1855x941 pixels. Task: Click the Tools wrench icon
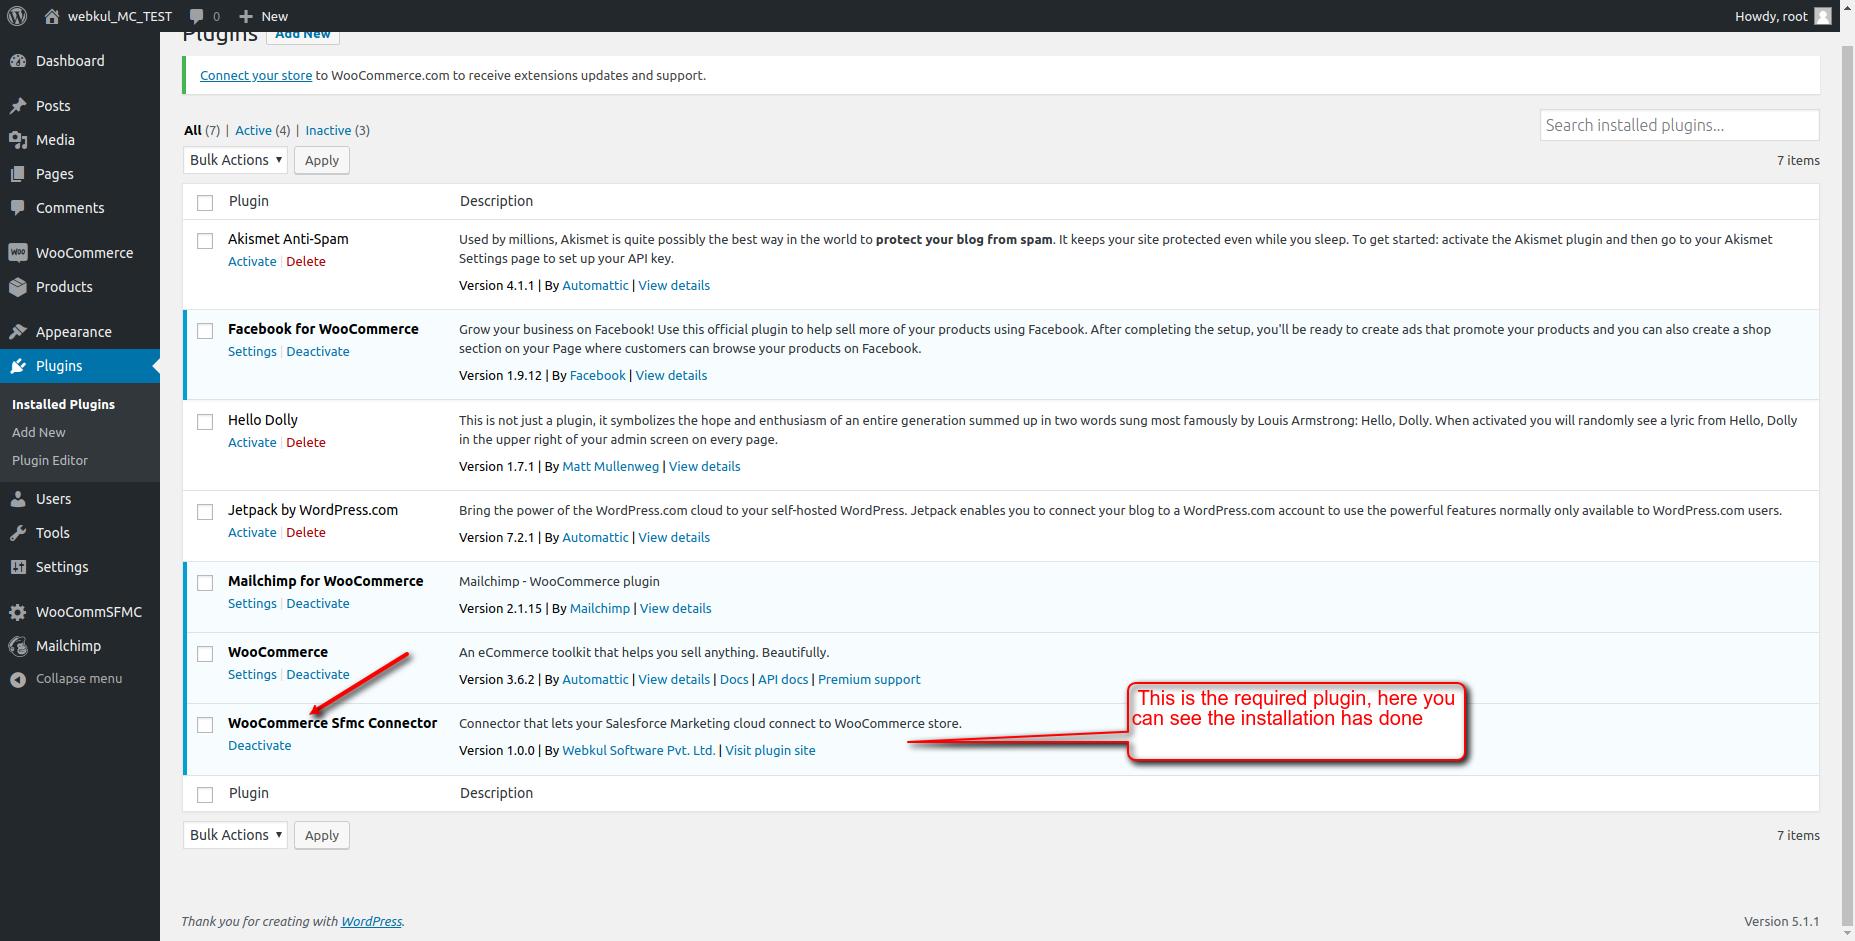coord(18,533)
